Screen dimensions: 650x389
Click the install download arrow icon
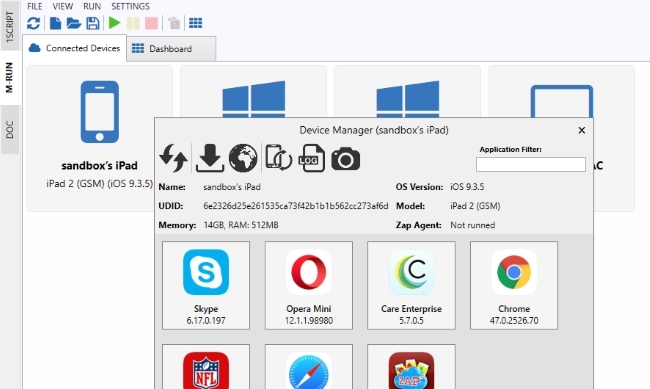210,158
